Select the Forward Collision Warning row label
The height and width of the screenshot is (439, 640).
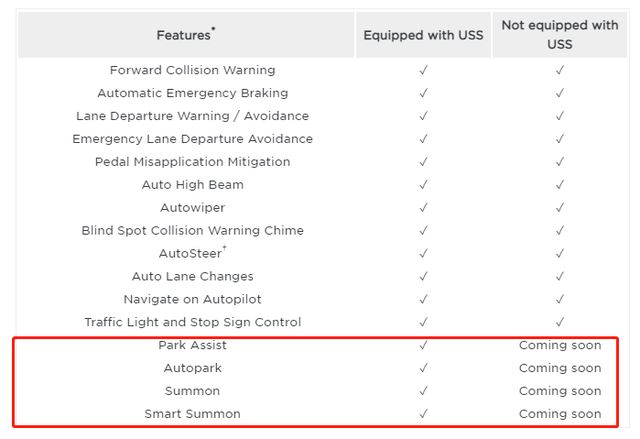192,70
